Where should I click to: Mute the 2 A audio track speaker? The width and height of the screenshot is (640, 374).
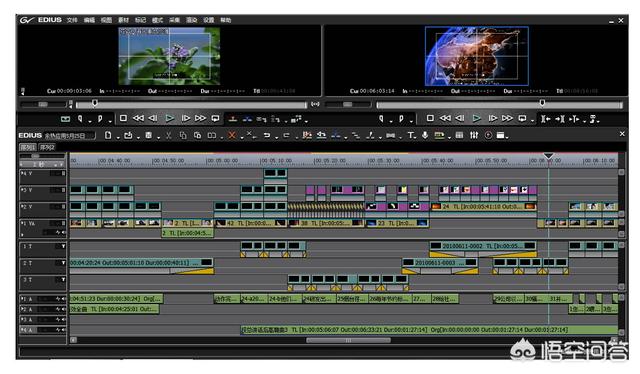63,309
